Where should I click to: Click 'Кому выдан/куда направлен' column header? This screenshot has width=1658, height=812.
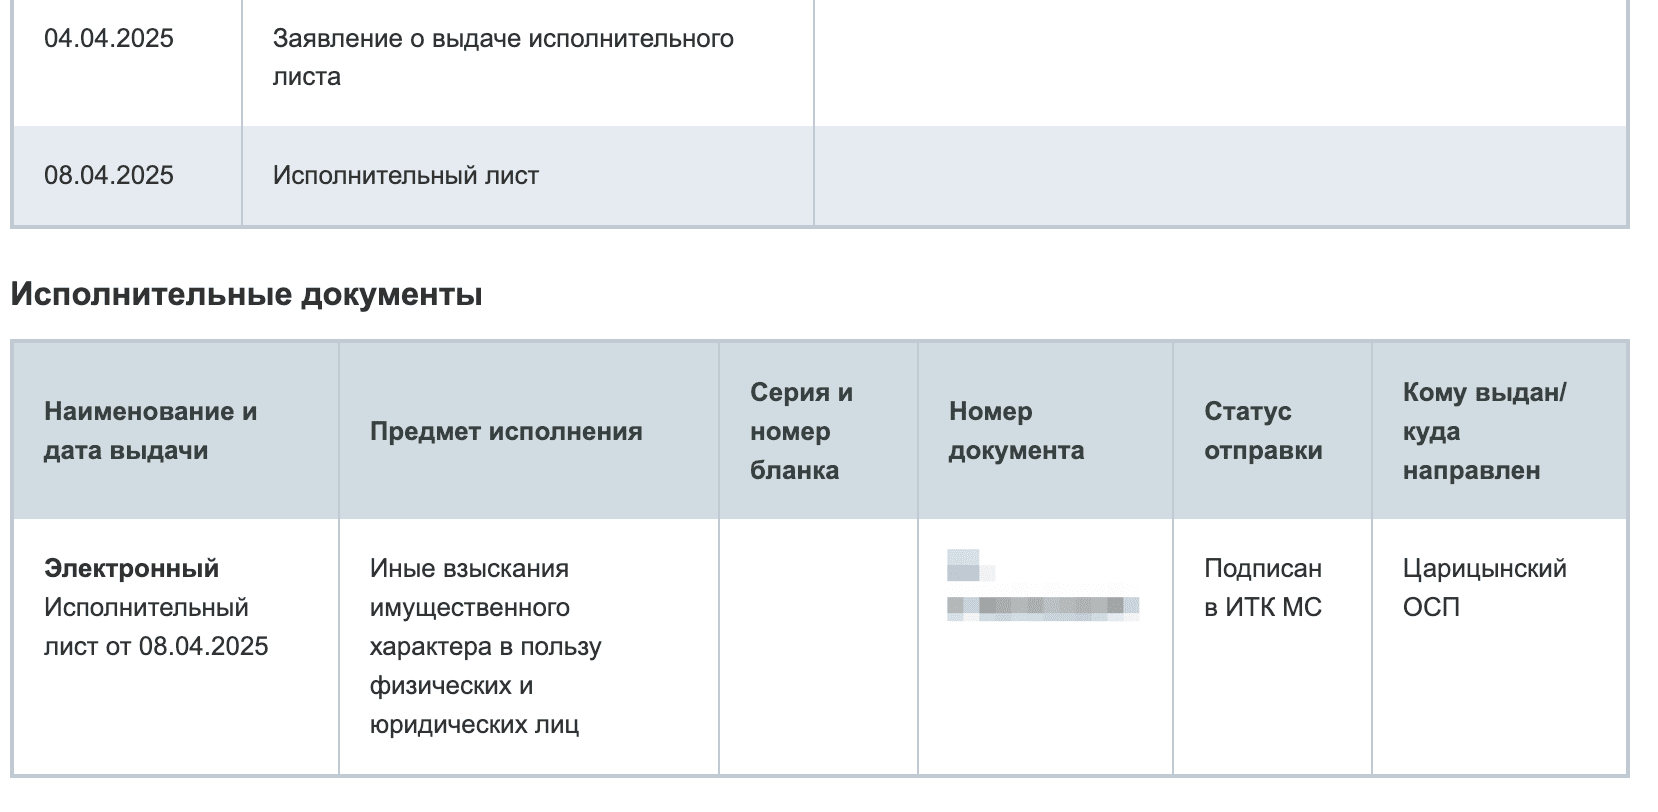(1483, 431)
